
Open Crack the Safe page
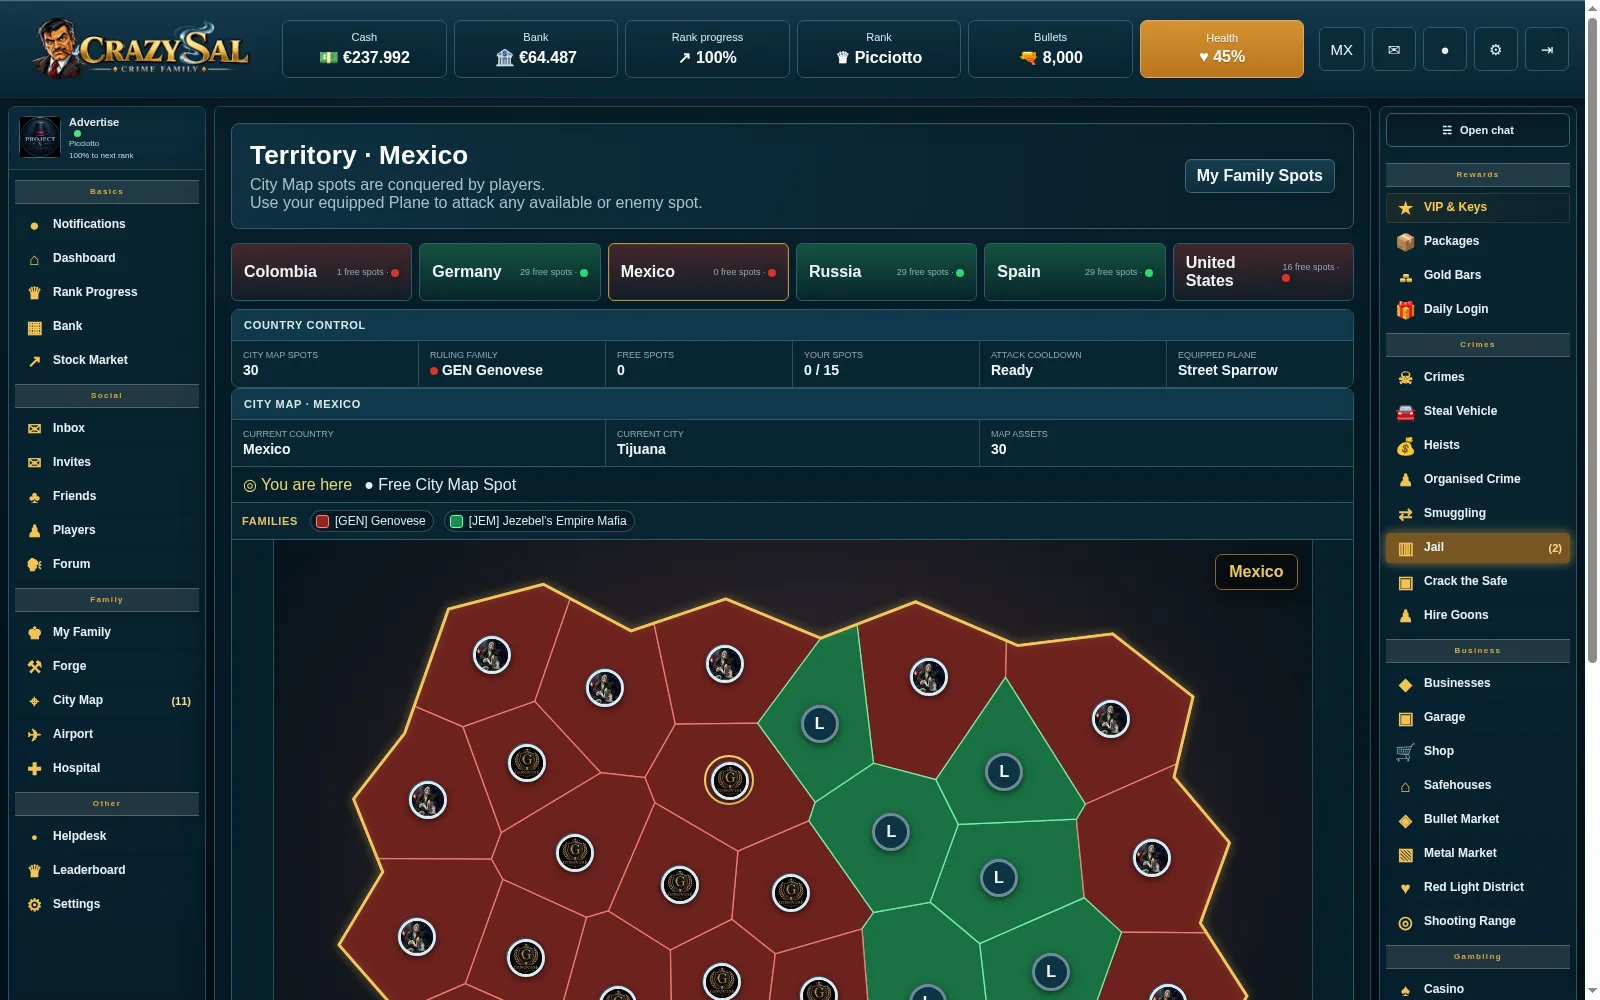click(1477, 581)
